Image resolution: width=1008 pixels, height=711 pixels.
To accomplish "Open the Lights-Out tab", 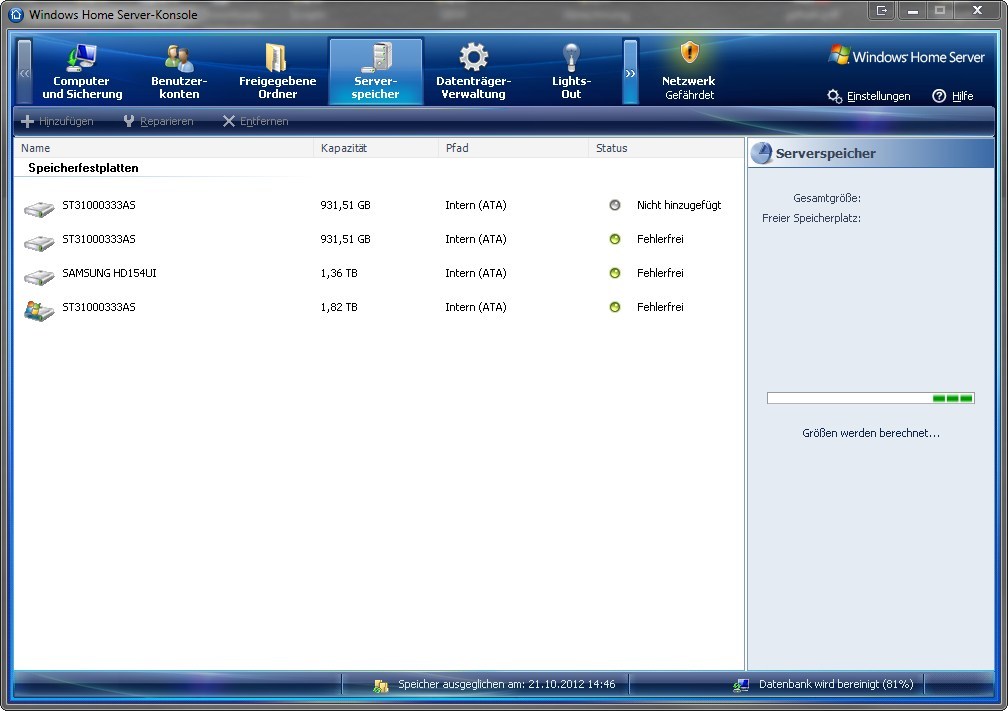I will coord(571,71).
